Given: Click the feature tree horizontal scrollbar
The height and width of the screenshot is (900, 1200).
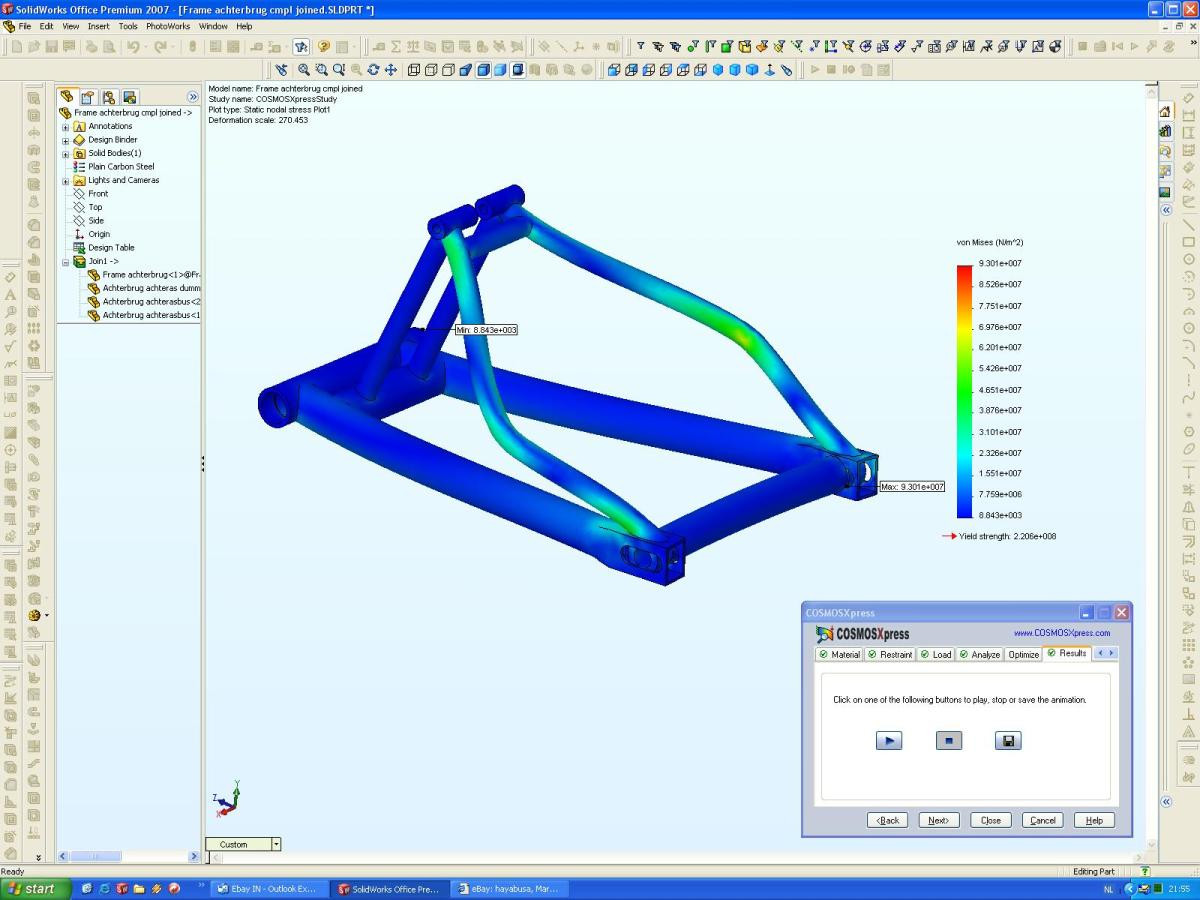Looking at the screenshot, I should pyautogui.click(x=128, y=857).
